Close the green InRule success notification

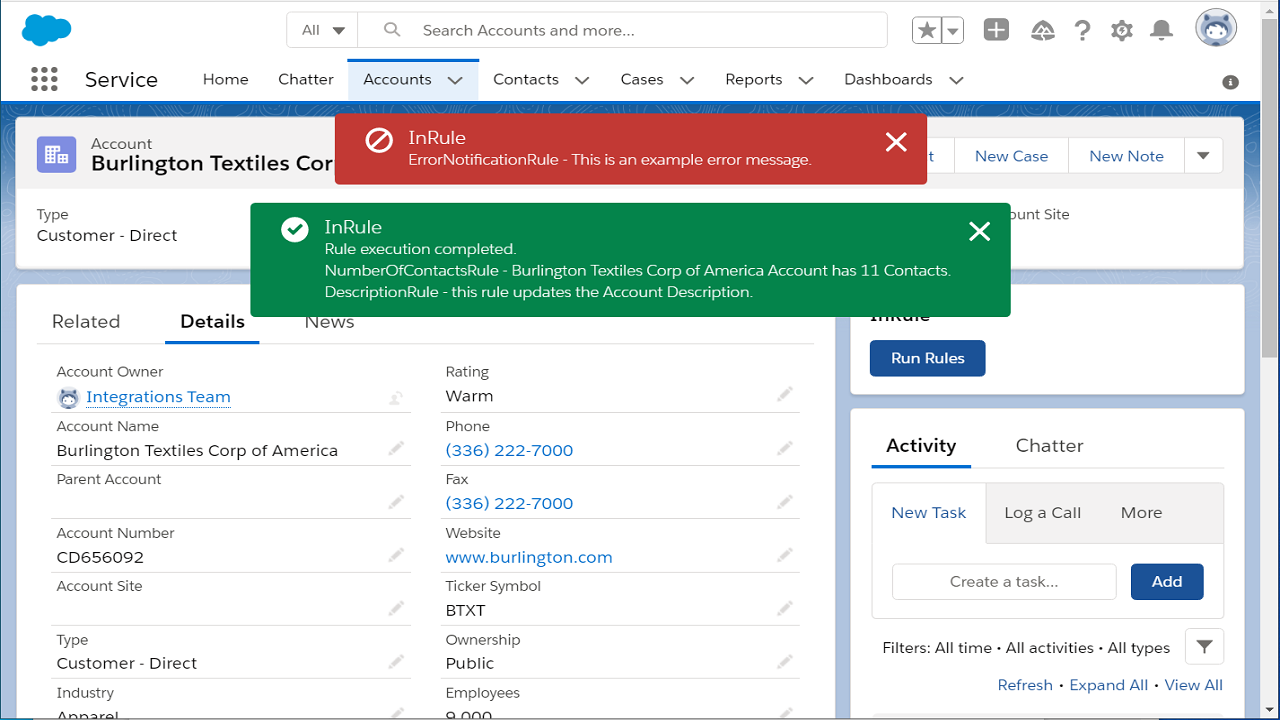[x=979, y=232]
